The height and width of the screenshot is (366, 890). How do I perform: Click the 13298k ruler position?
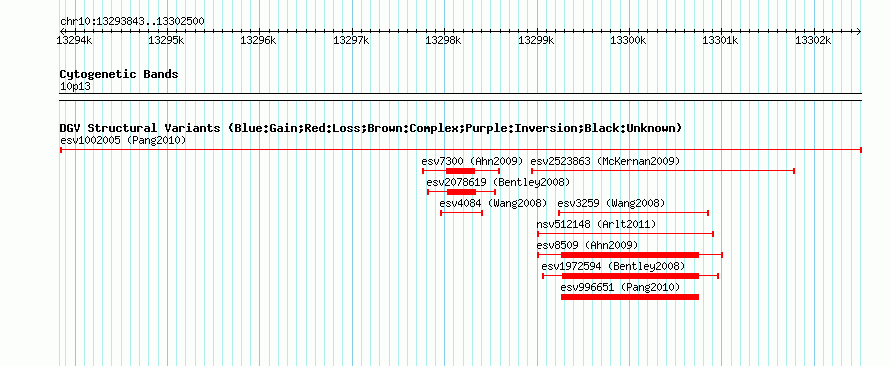(x=443, y=40)
